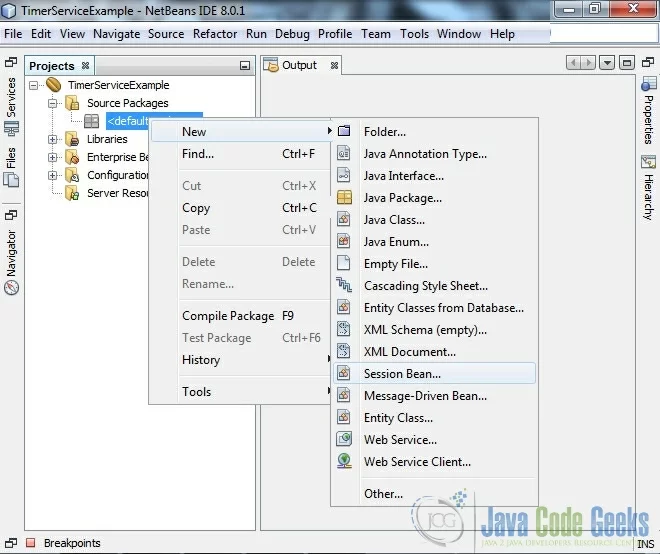Click the TimerServiceExample project bean icon
660x554 pixels.
pos(54,85)
